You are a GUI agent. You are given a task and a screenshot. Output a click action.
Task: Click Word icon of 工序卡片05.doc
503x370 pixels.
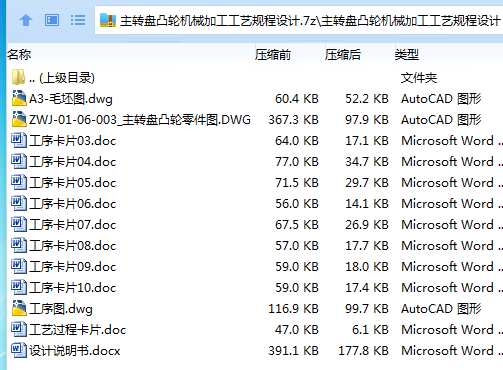click(x=19, y=182)
